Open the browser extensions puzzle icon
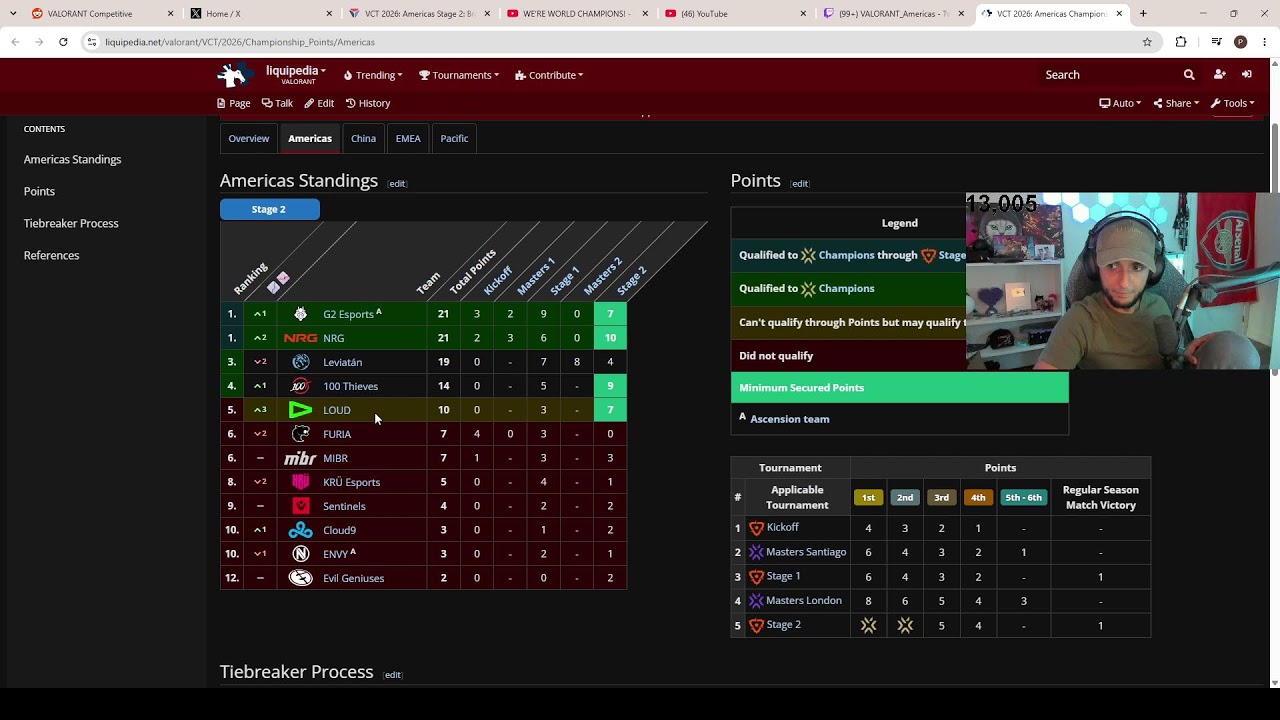Viewport: 1280px width, 720px height. (1181, 42)
